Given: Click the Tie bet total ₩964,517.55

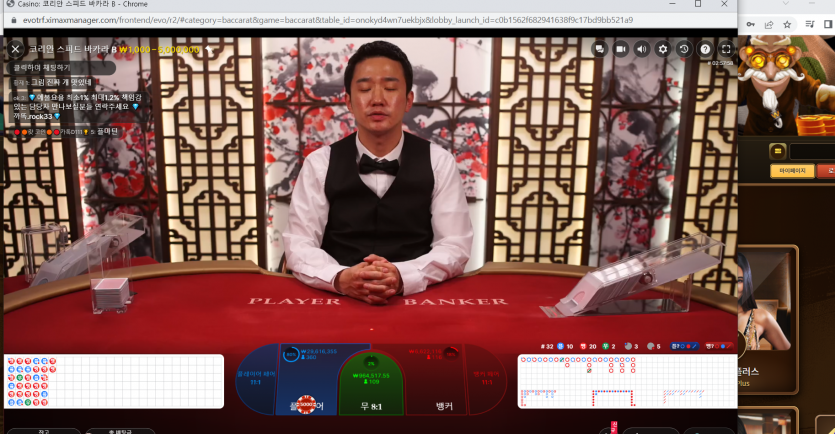Looking at the screenshot, I should point(371,375).
